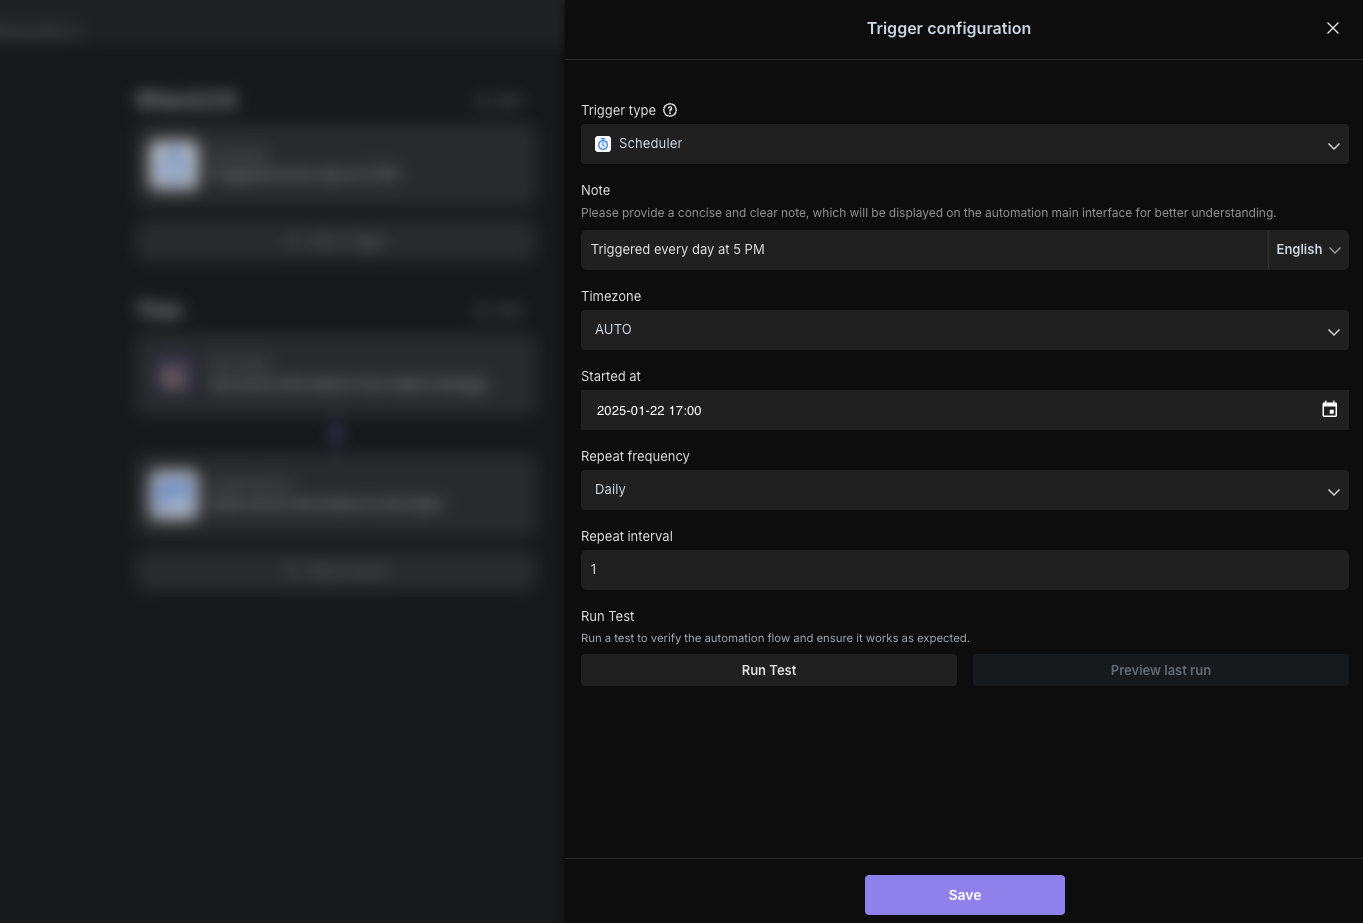Click the Trigger configuration title
The height and width of the screenshot is (923, 1363).
pyautogui.click(x=948, y=28)
